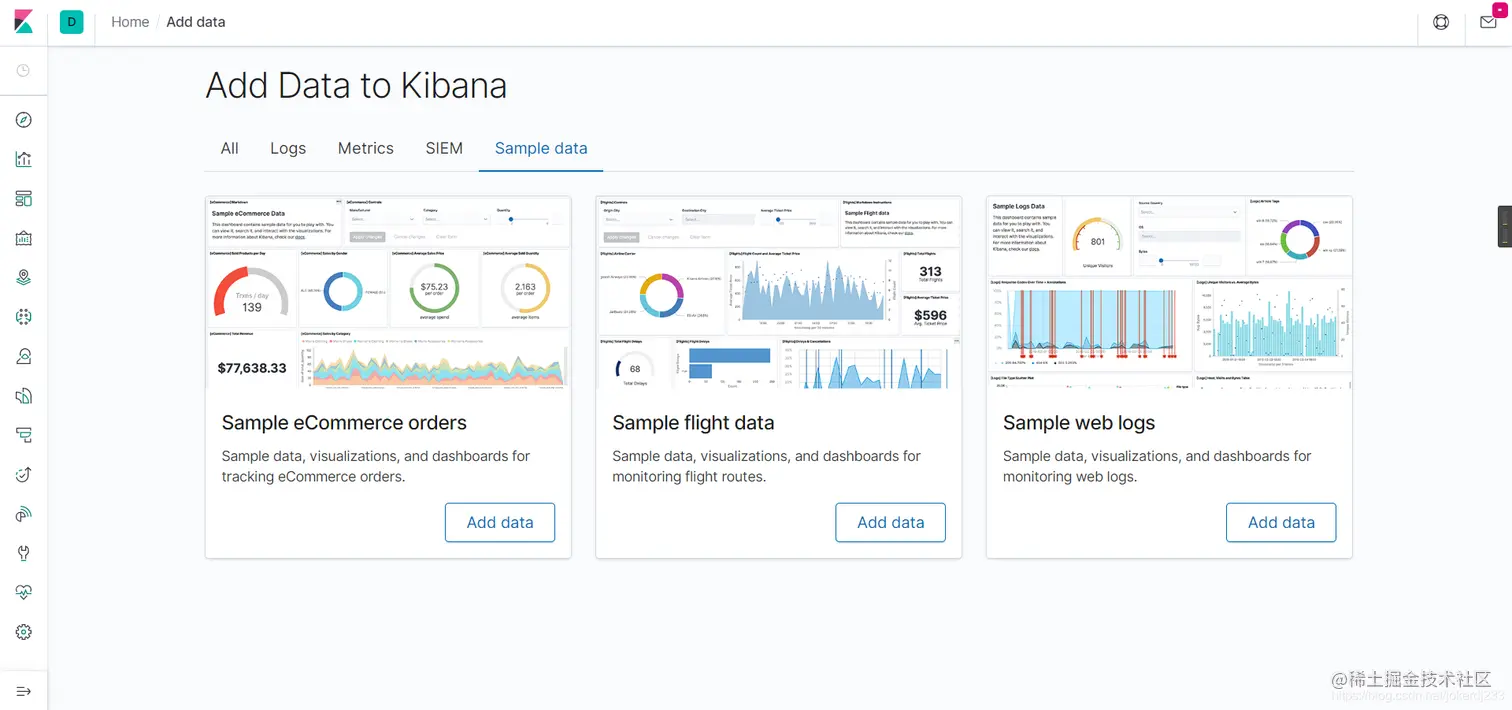Add data for Sample eCommerce orders

click(500, 522)
